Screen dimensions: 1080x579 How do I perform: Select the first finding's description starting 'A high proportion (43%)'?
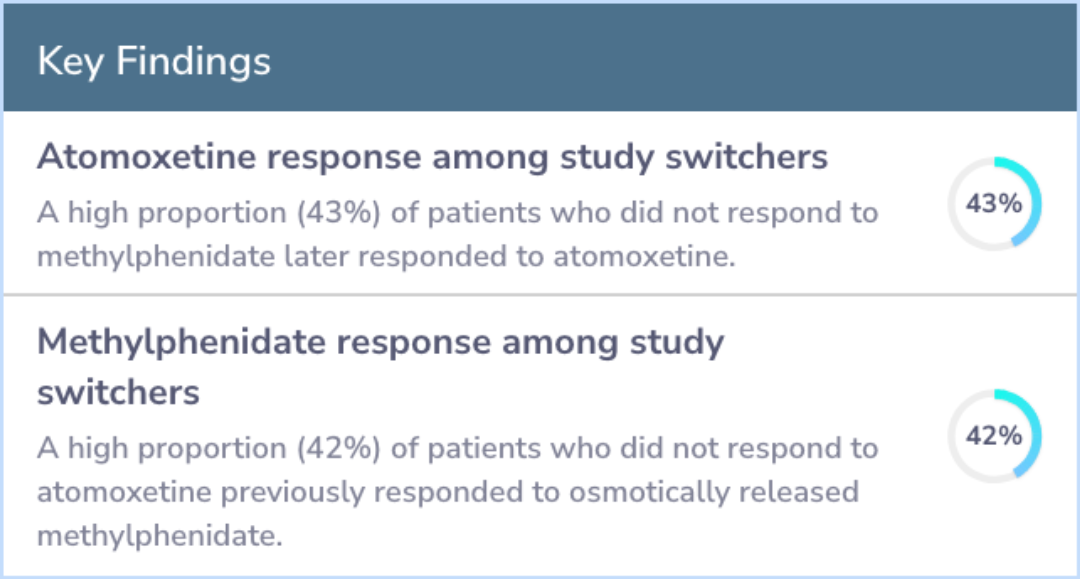[457, 234]
